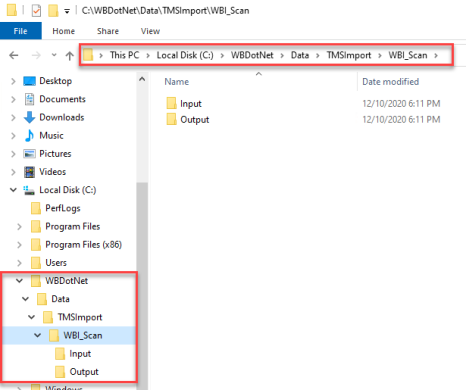This screenshot has height=390, width=466.
Task: Select the Music library icon
Action: [29, 135]
